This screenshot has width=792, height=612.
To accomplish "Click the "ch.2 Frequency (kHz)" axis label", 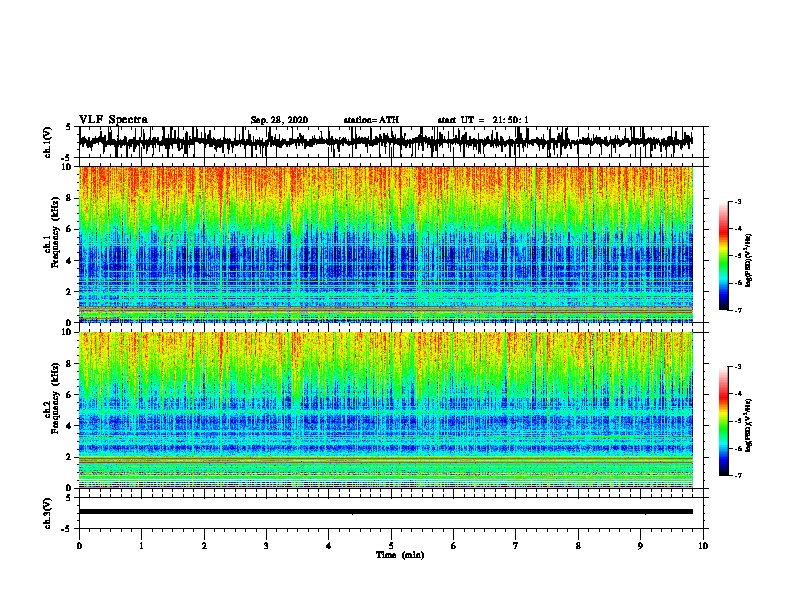I will [x=54, y=398].
